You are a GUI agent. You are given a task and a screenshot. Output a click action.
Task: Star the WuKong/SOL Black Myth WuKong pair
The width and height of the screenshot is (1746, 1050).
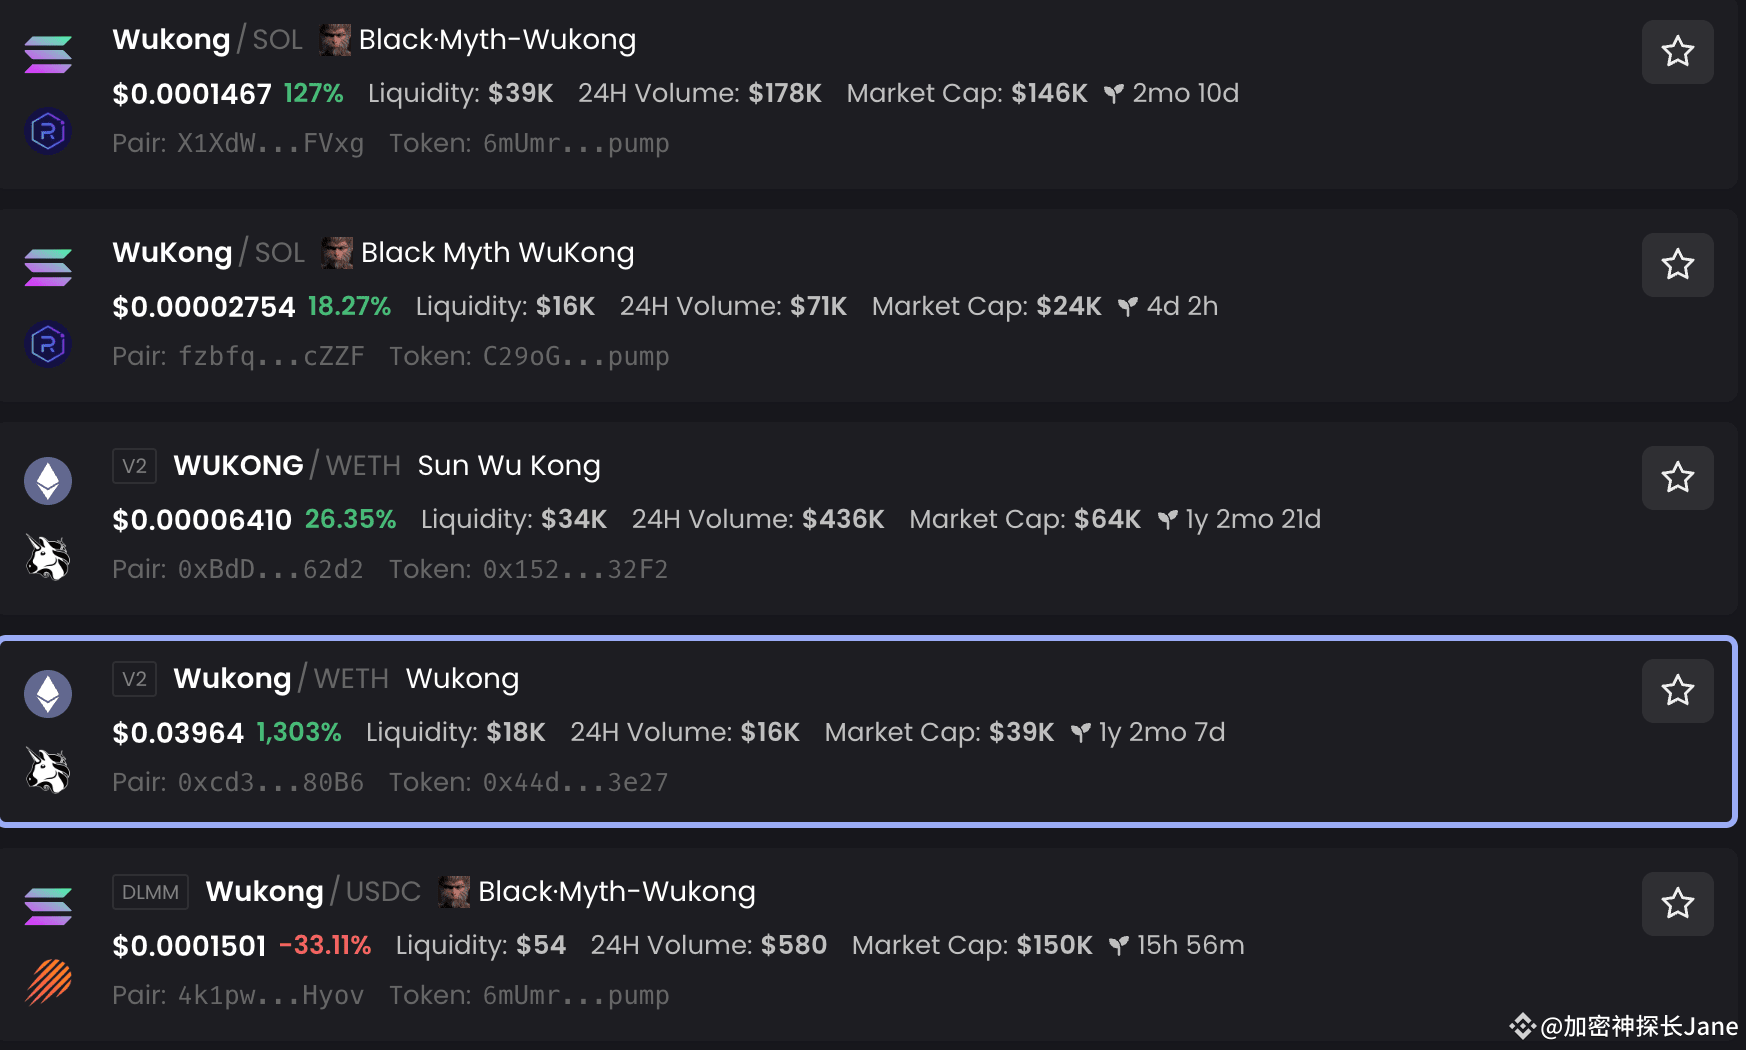pos(1677,265)
